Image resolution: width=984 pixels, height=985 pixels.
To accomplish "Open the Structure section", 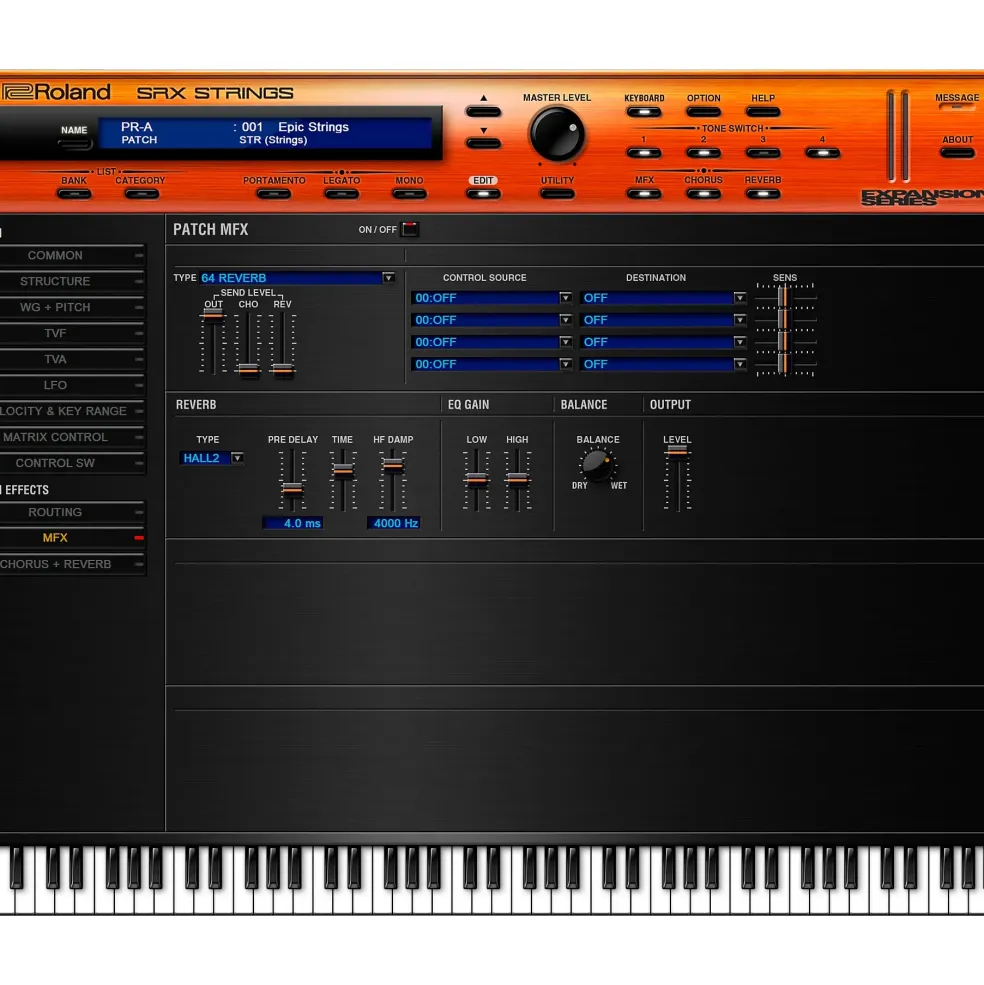I will pyautogui.click(x=72, y=281).
